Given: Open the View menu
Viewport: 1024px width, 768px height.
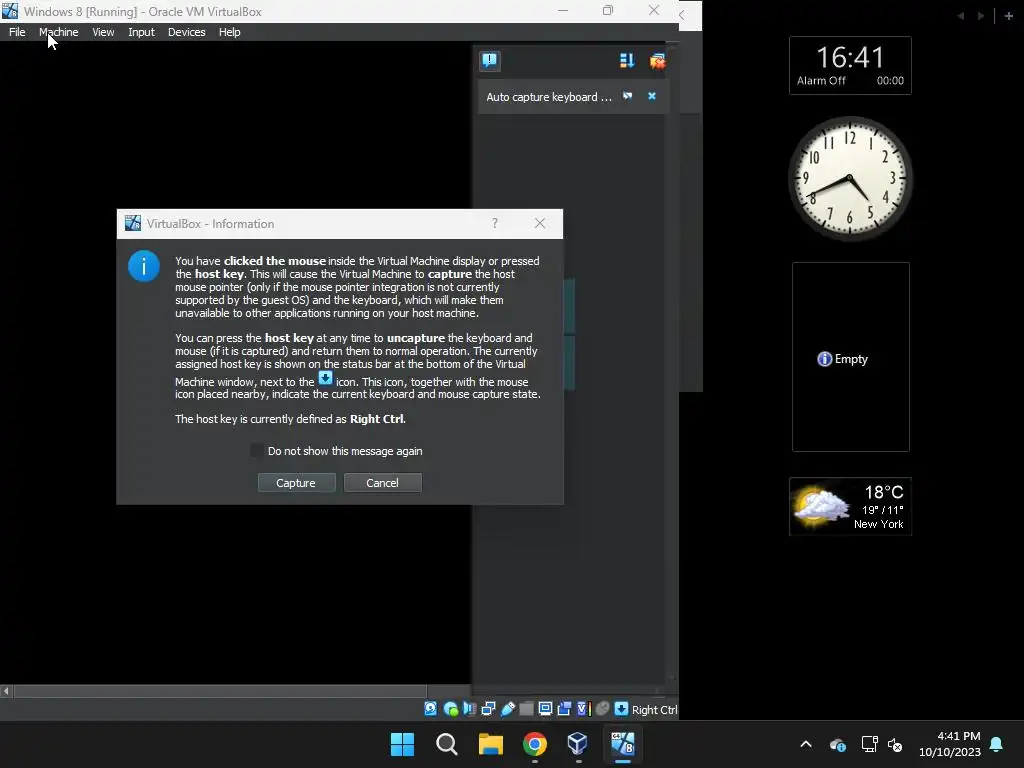Looking at the screenshot, I should [103, 32].
